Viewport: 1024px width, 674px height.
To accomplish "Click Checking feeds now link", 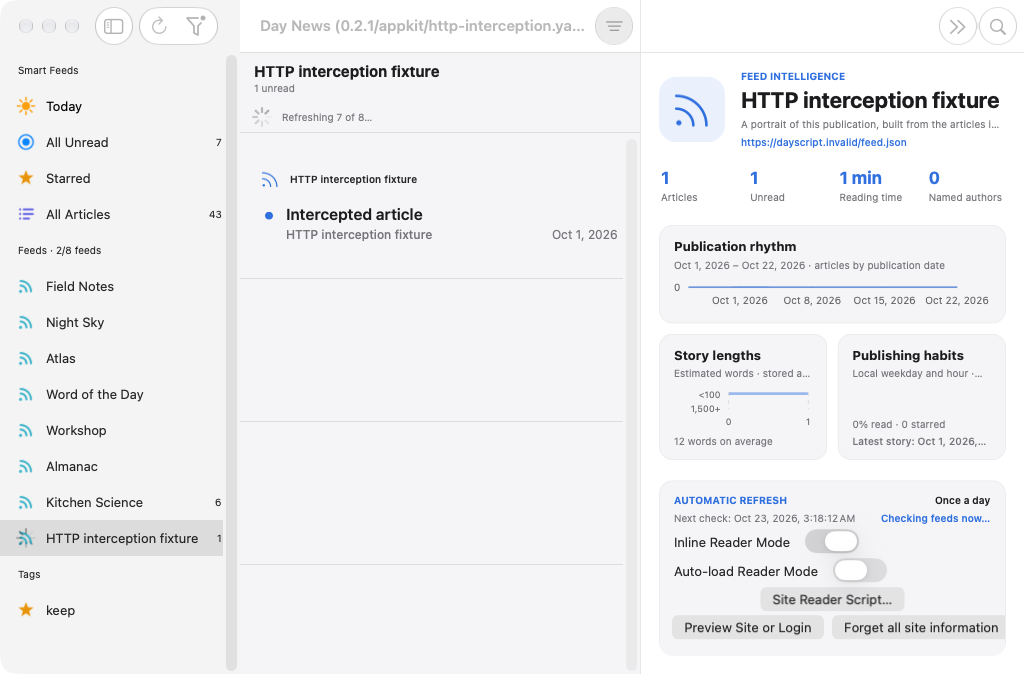I will 935,519.
